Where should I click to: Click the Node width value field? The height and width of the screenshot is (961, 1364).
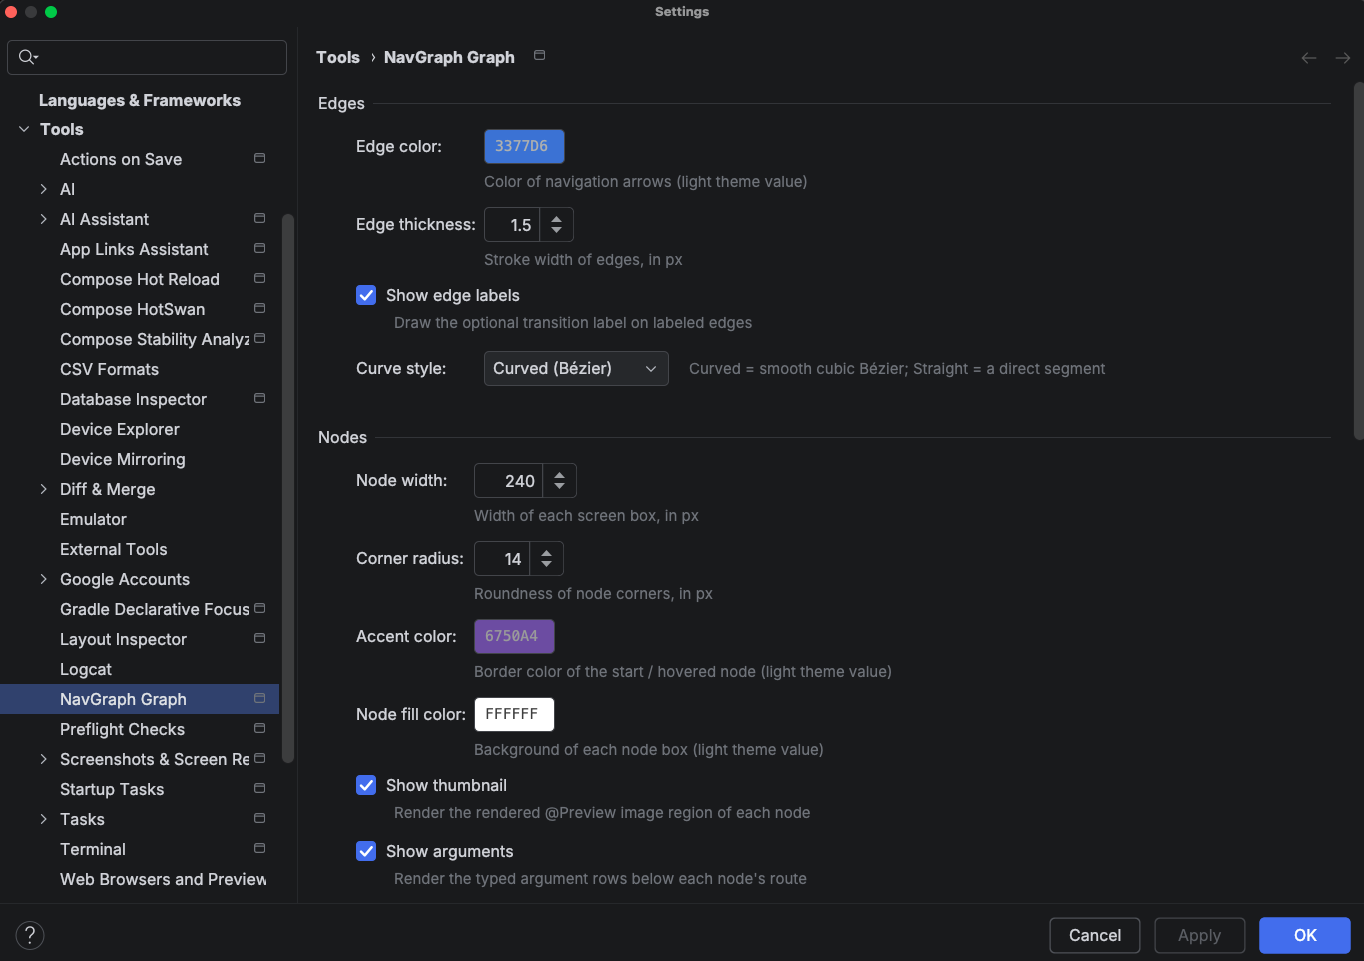click(x=508, y=481)
